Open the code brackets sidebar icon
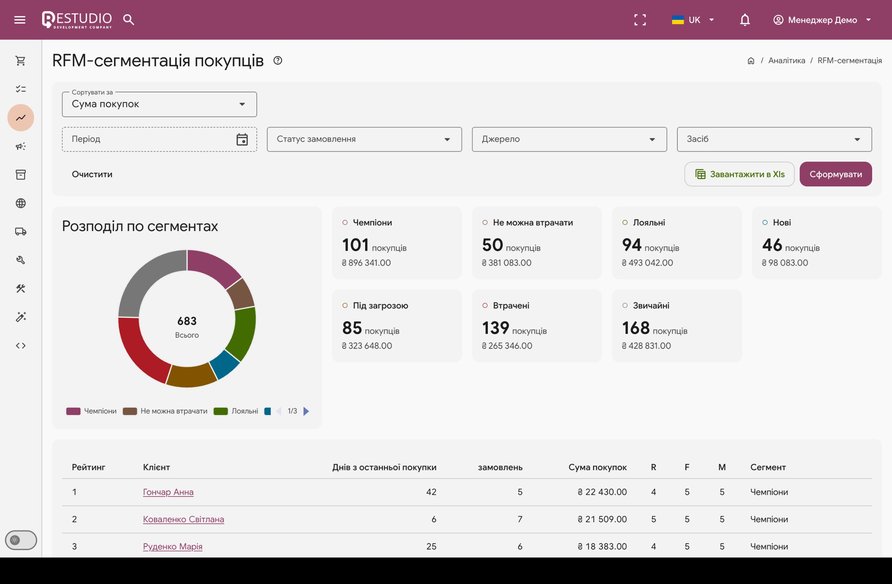892x584 pixels. coord(21,345)
